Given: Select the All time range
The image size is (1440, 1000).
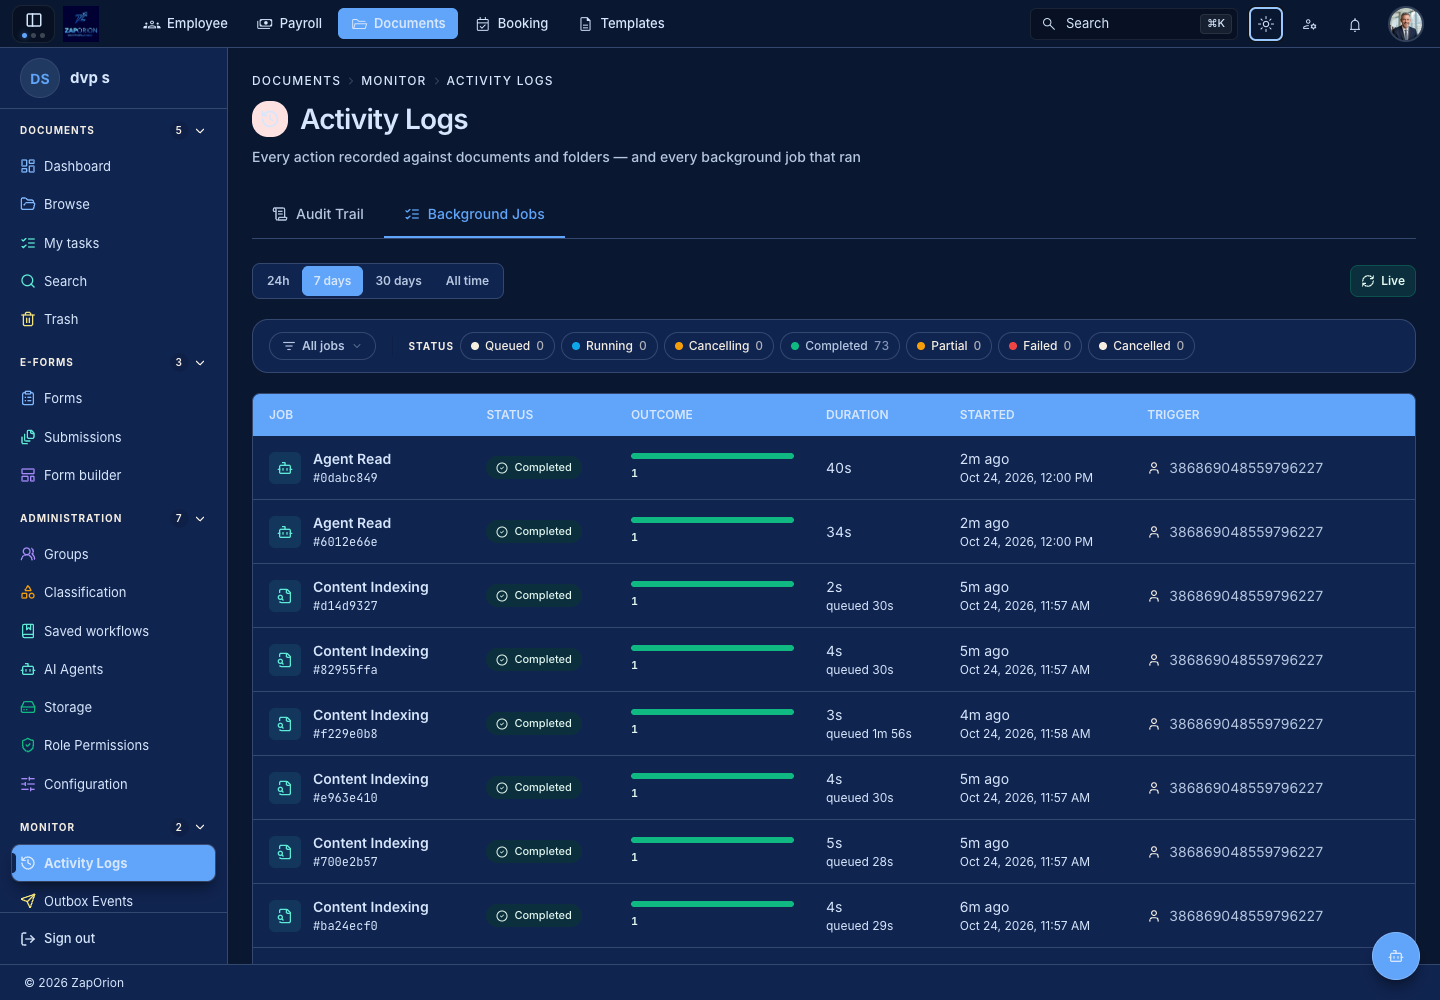Looking at the screenshot, I should coord(467,281).
